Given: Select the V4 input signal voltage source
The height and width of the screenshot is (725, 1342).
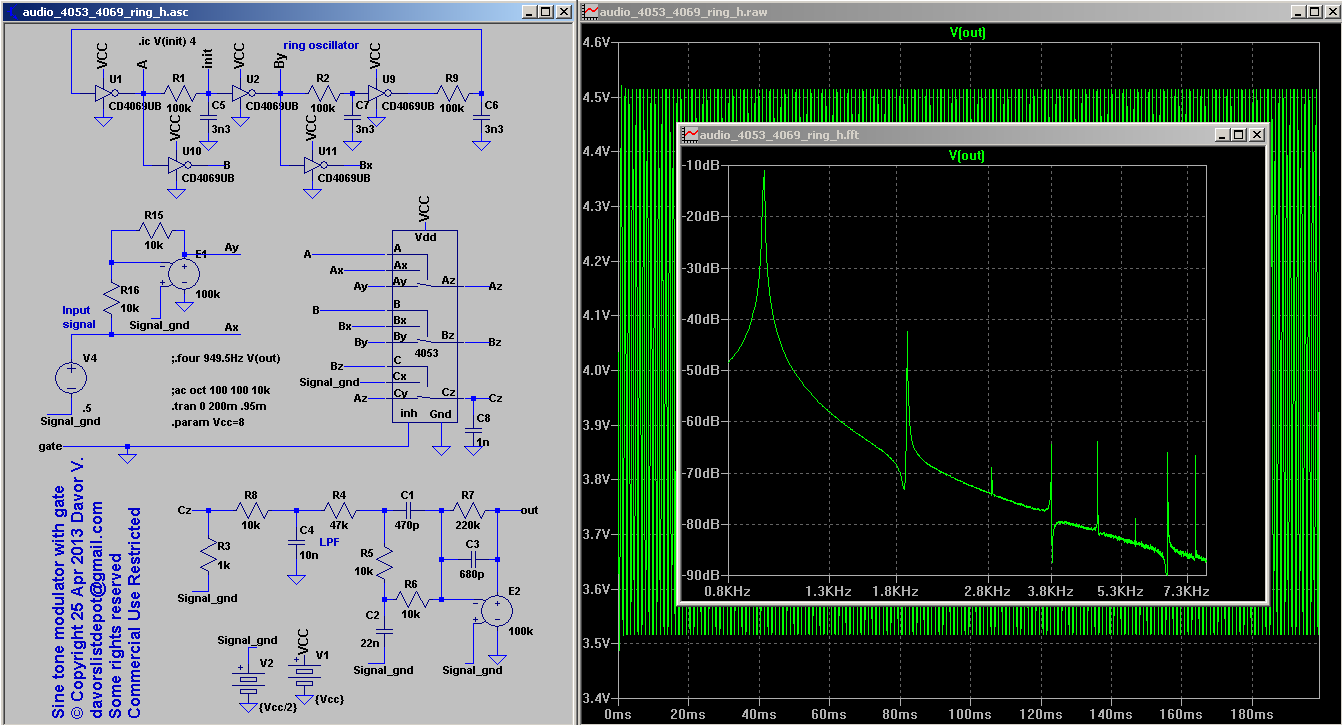Looking at the screenshot, I should [71, 378].
